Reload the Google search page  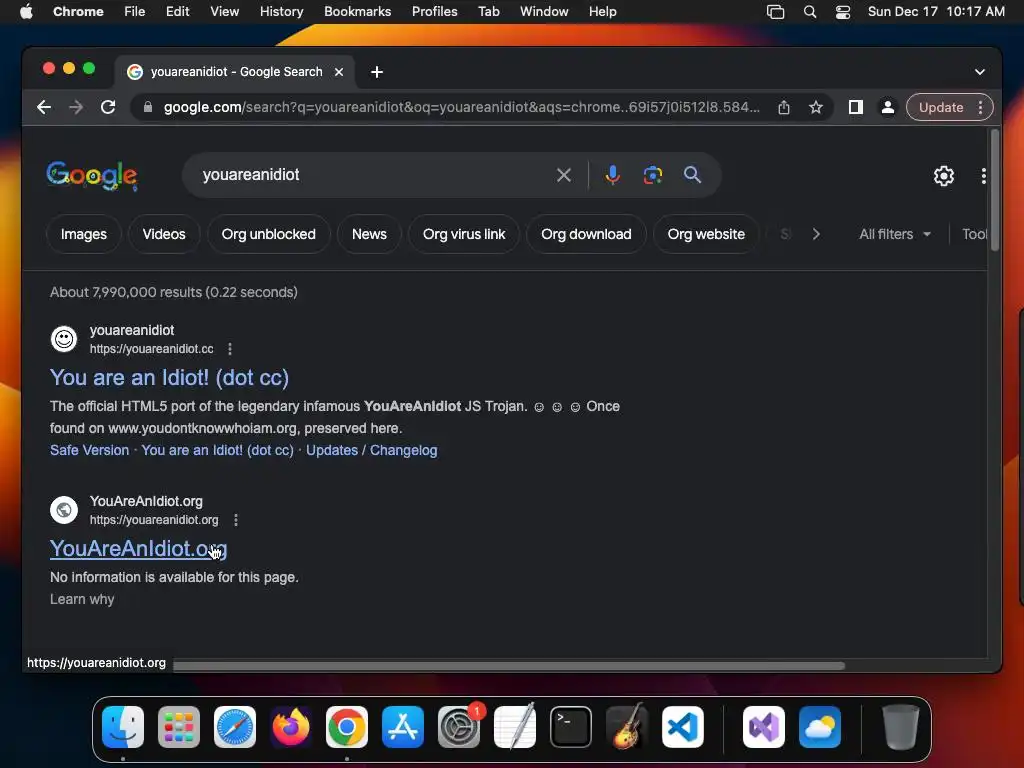[108, 107]
